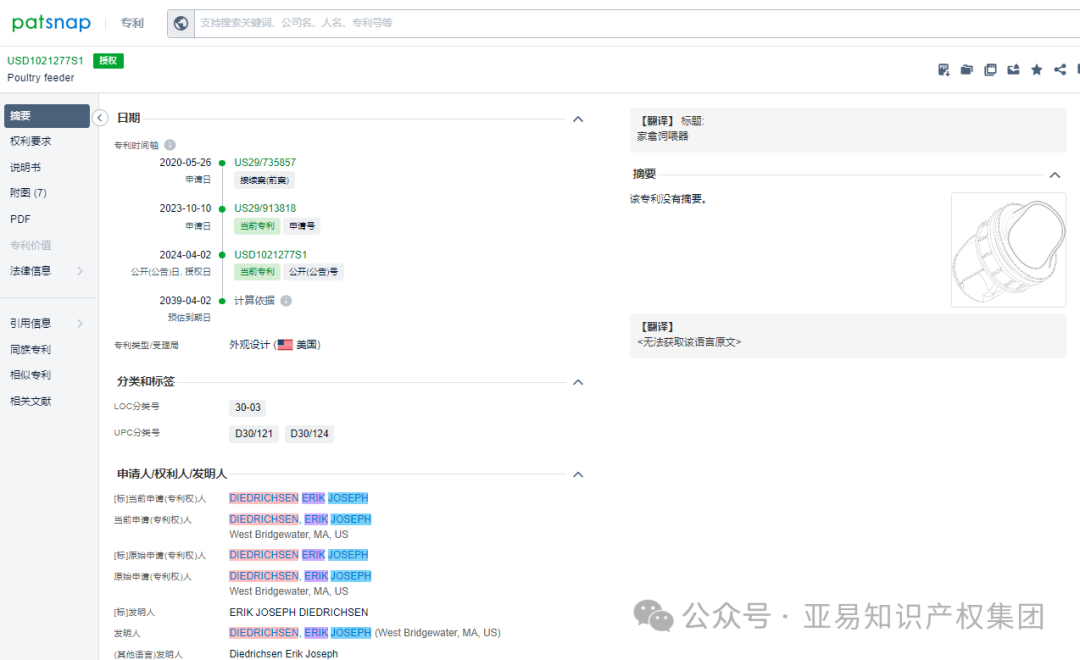Viewport: 1080px width, 660px height.
Task: Click the globe icon beside search bar
Action: coord(181,22)
